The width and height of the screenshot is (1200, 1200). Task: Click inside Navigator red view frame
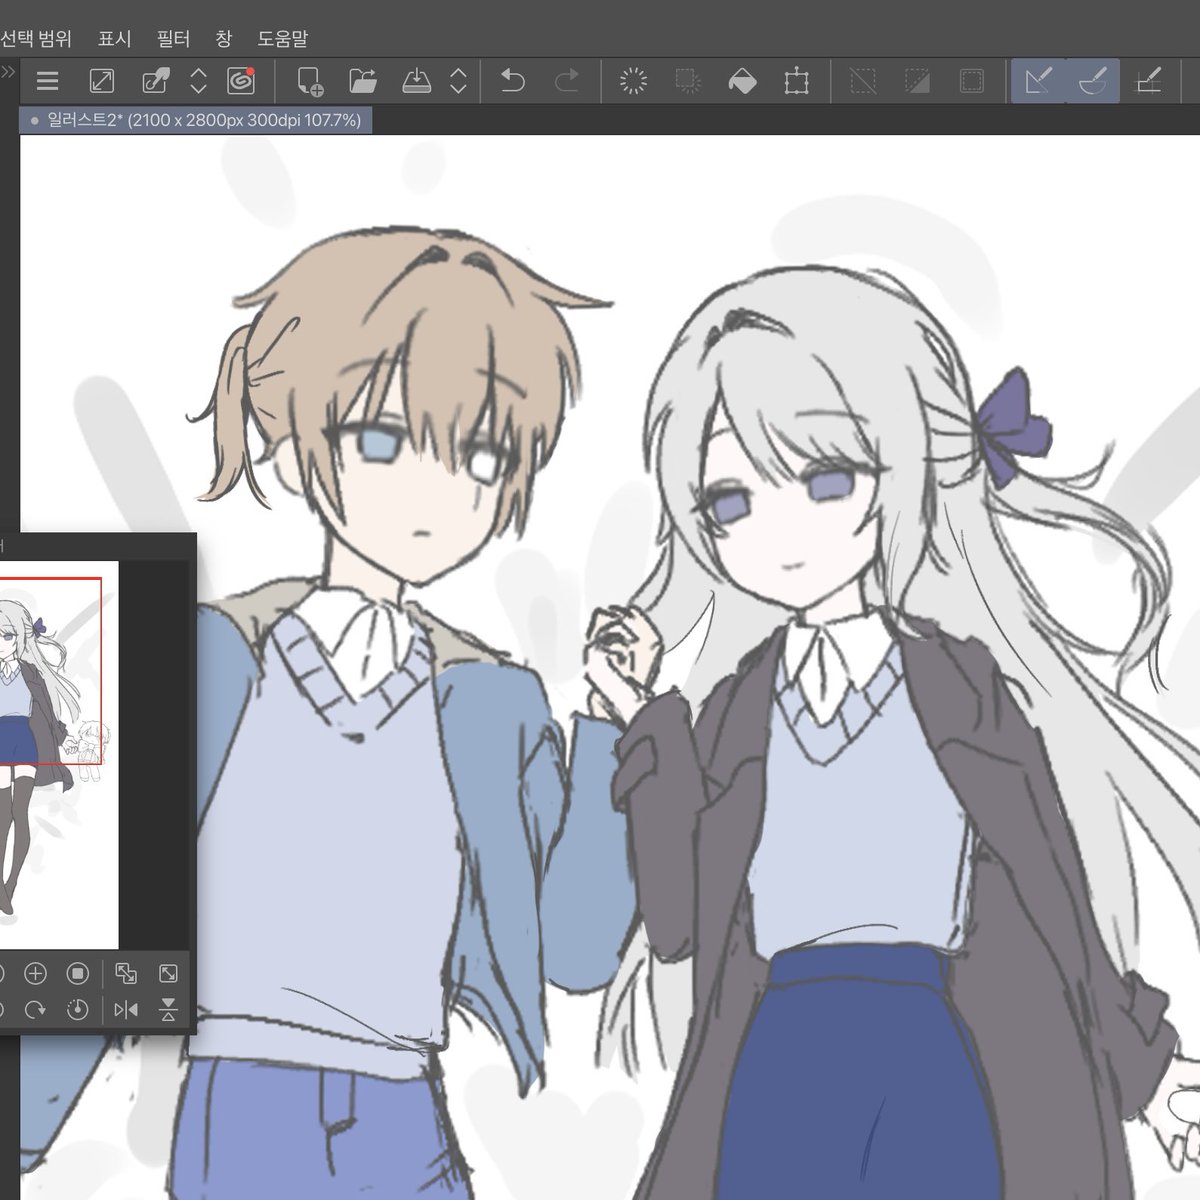coord(50,671)
